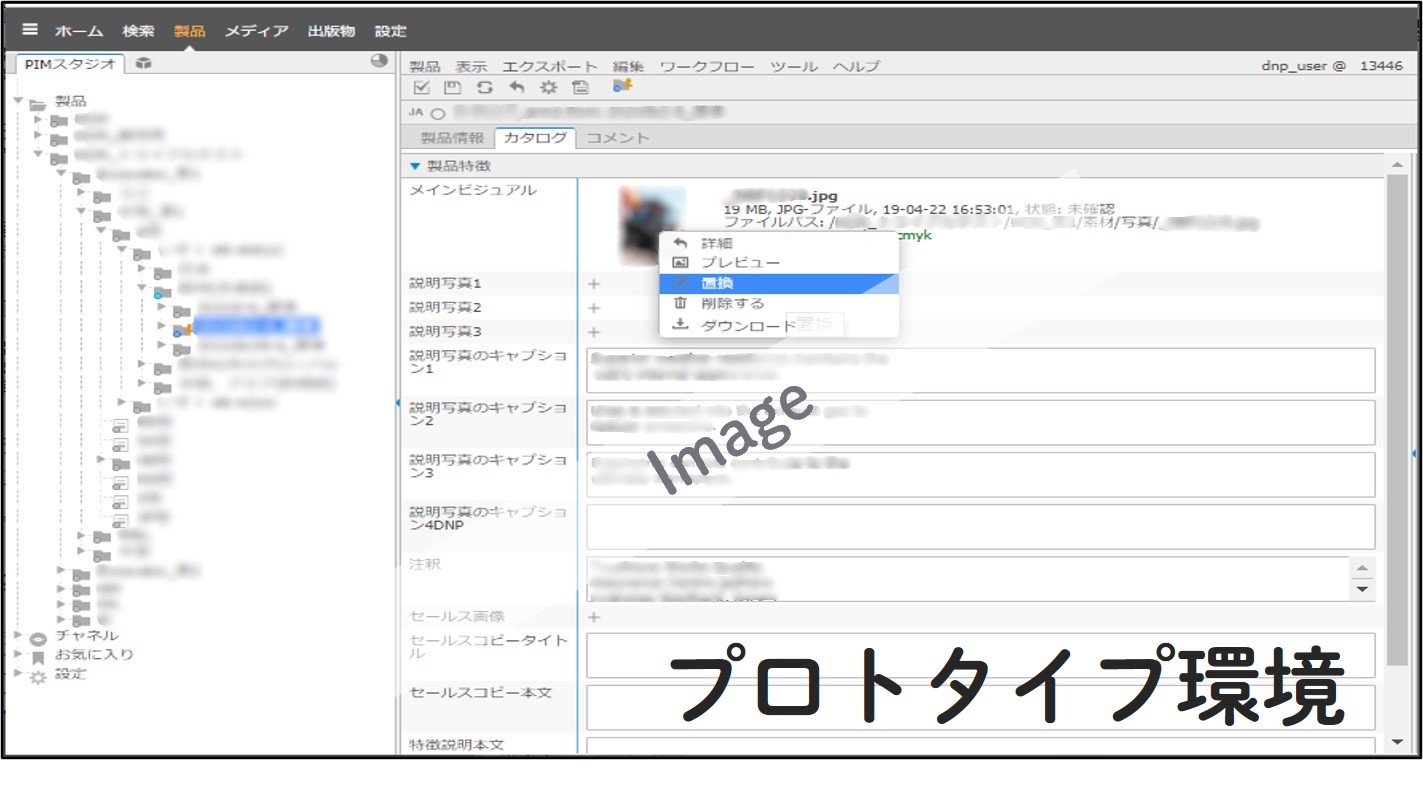Click the plus button next to セールス画像
1423x786 pixels.
point(593,617)
